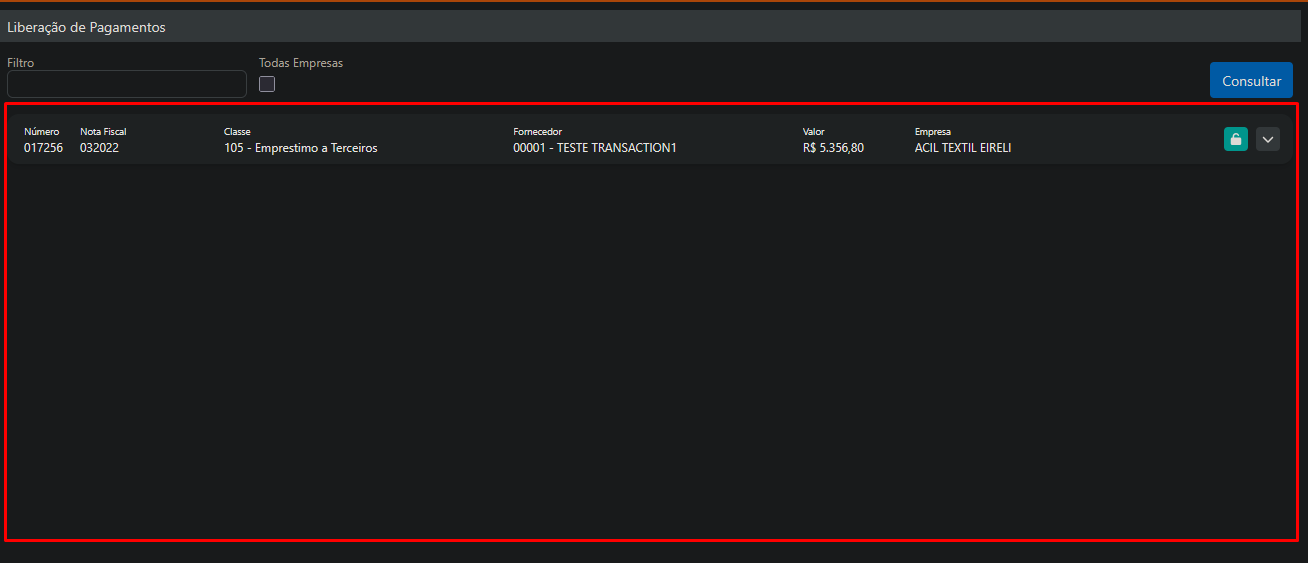Click supplier 00001 - TESTE TRANSACTION1
Viewport: 1308px width, 563px height.
click(594, 148)
